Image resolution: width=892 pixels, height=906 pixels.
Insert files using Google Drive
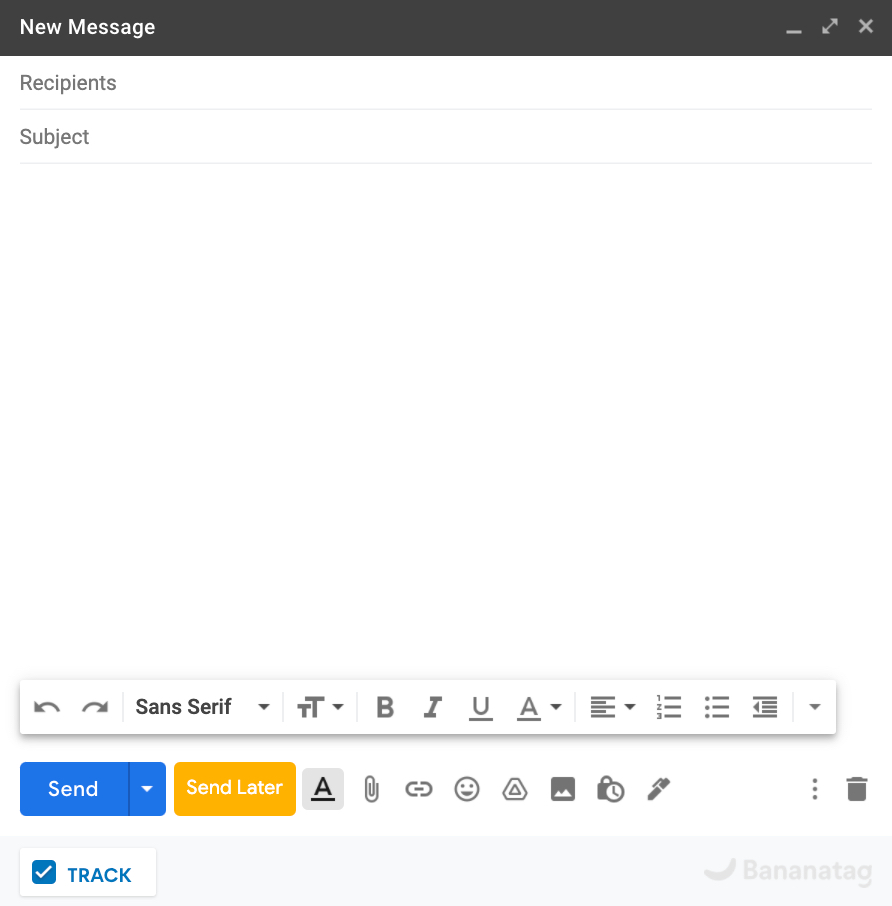coord(515,789)
